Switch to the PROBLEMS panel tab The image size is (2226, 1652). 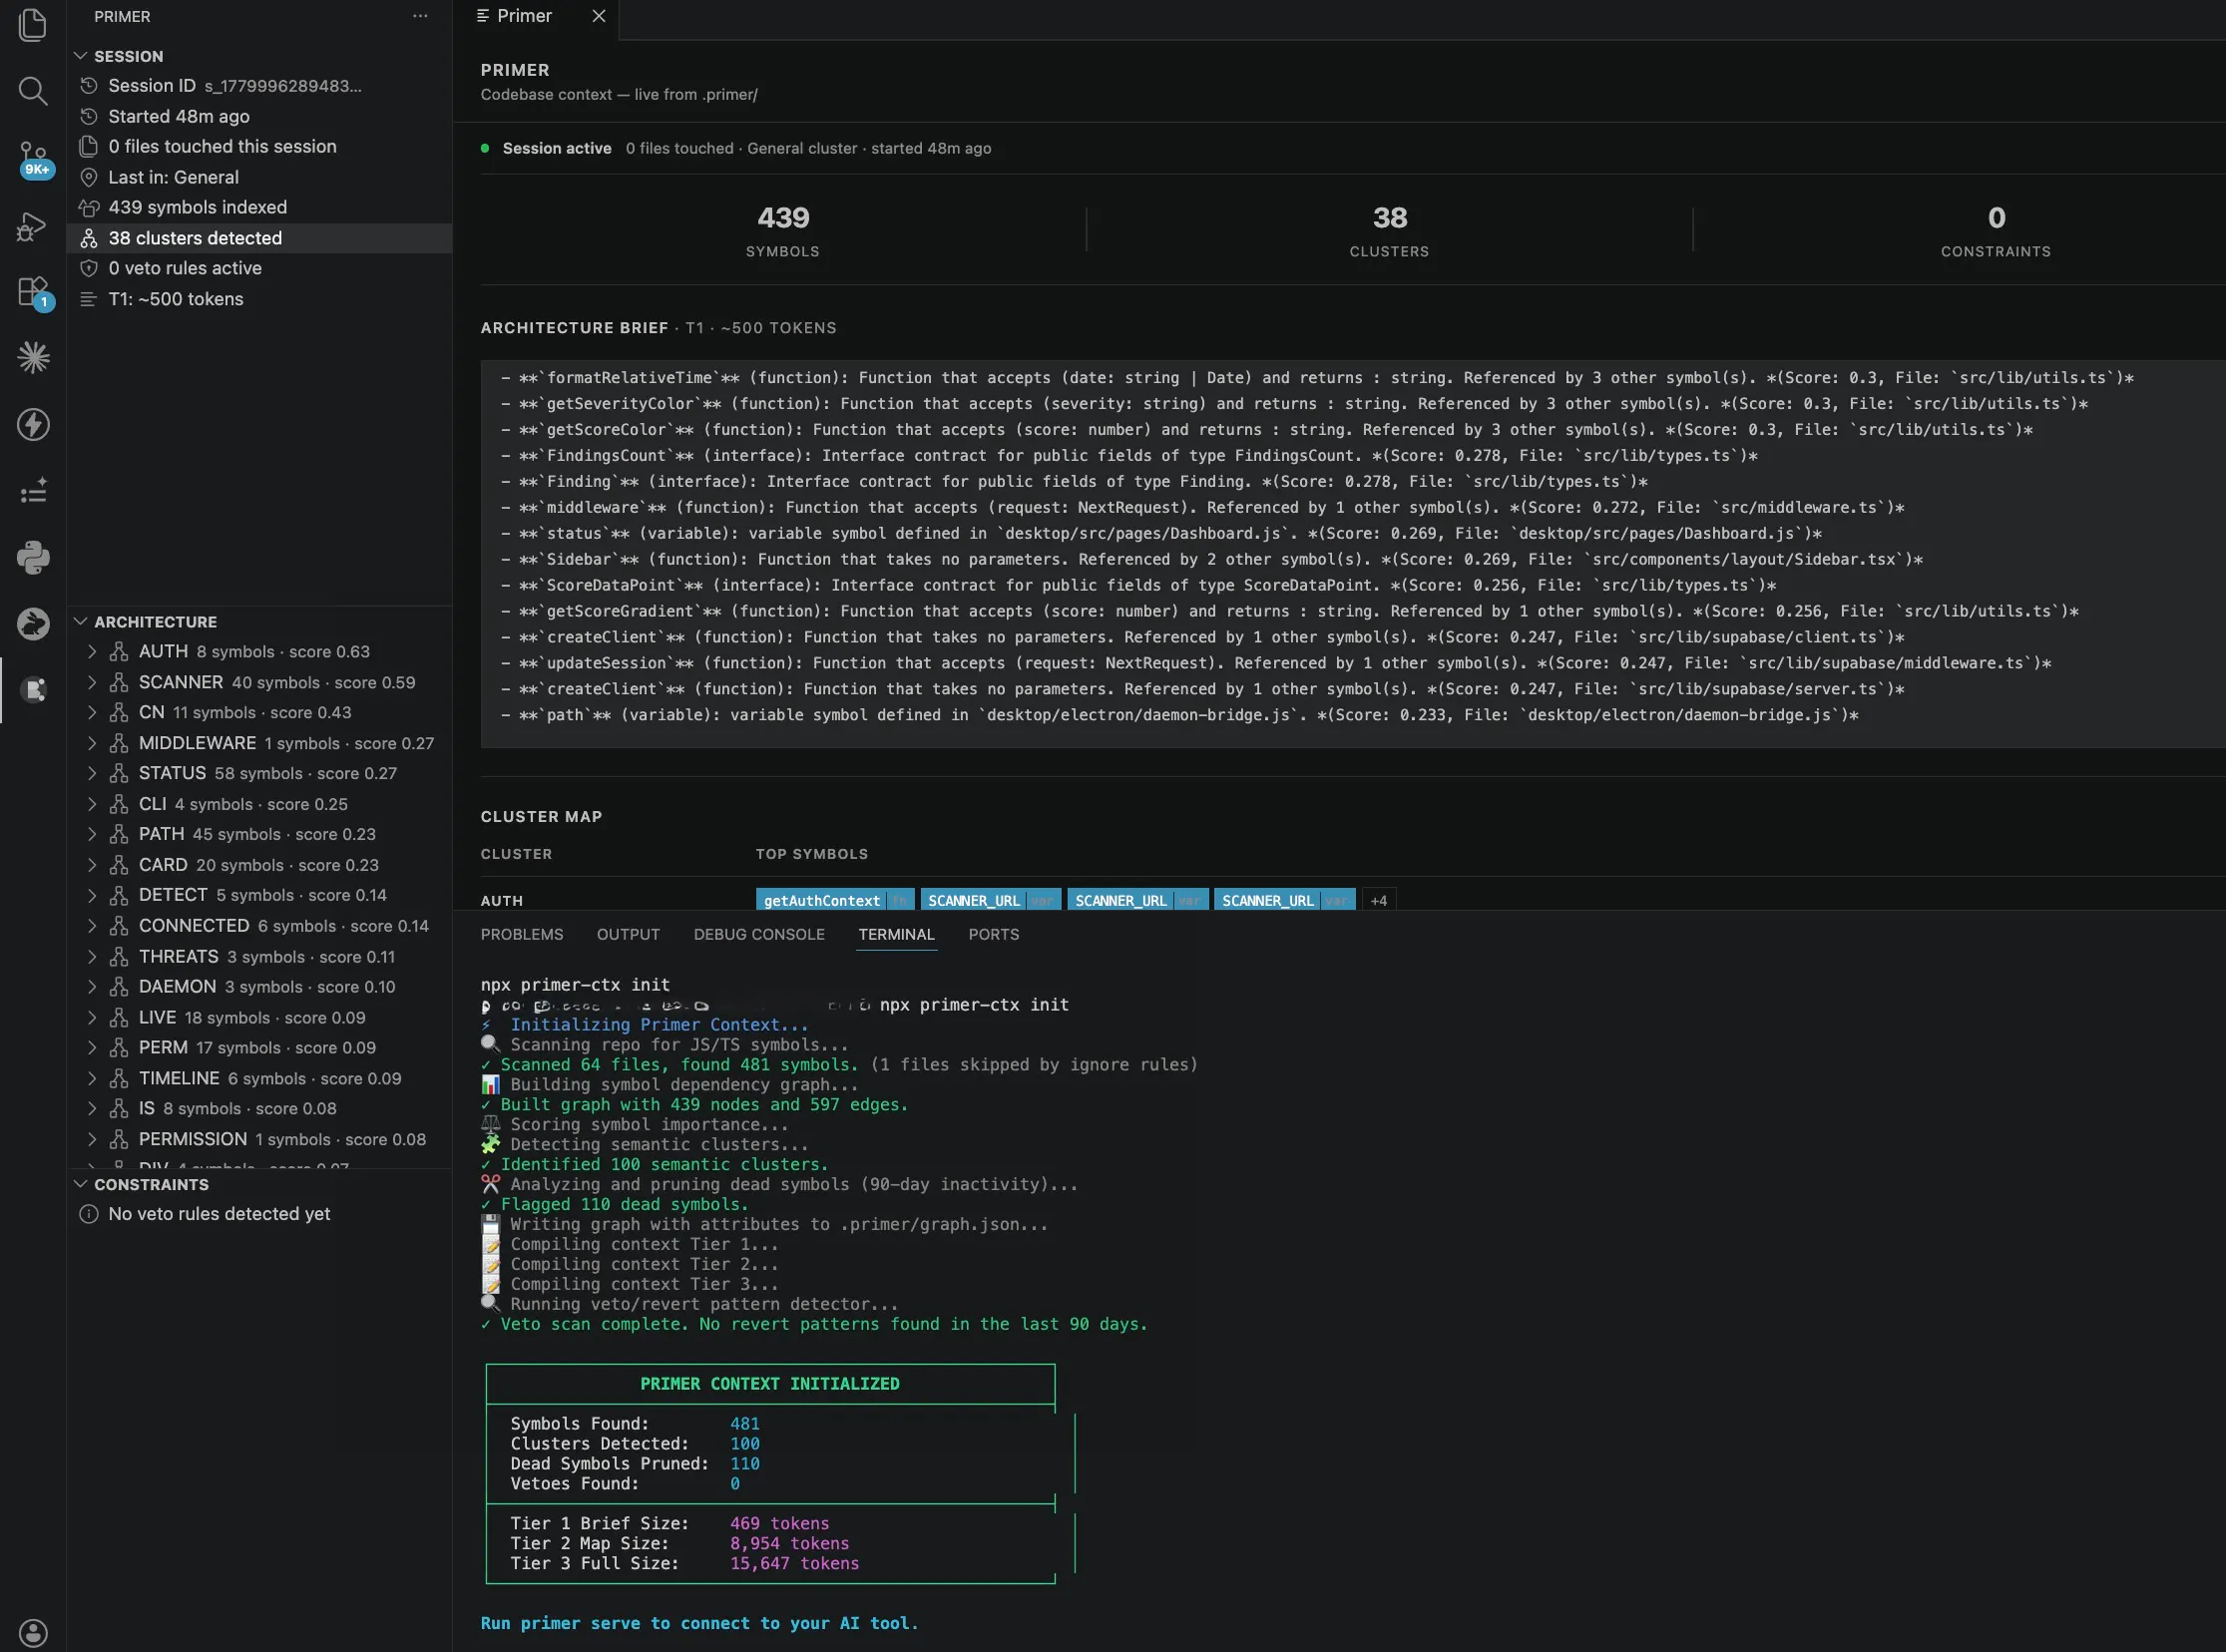click(x=522, y=934)
